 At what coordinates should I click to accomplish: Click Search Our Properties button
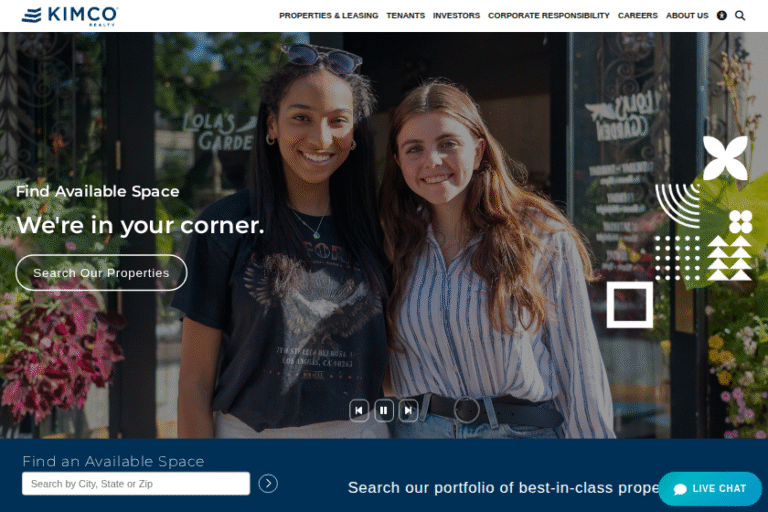tap(101, 273)
